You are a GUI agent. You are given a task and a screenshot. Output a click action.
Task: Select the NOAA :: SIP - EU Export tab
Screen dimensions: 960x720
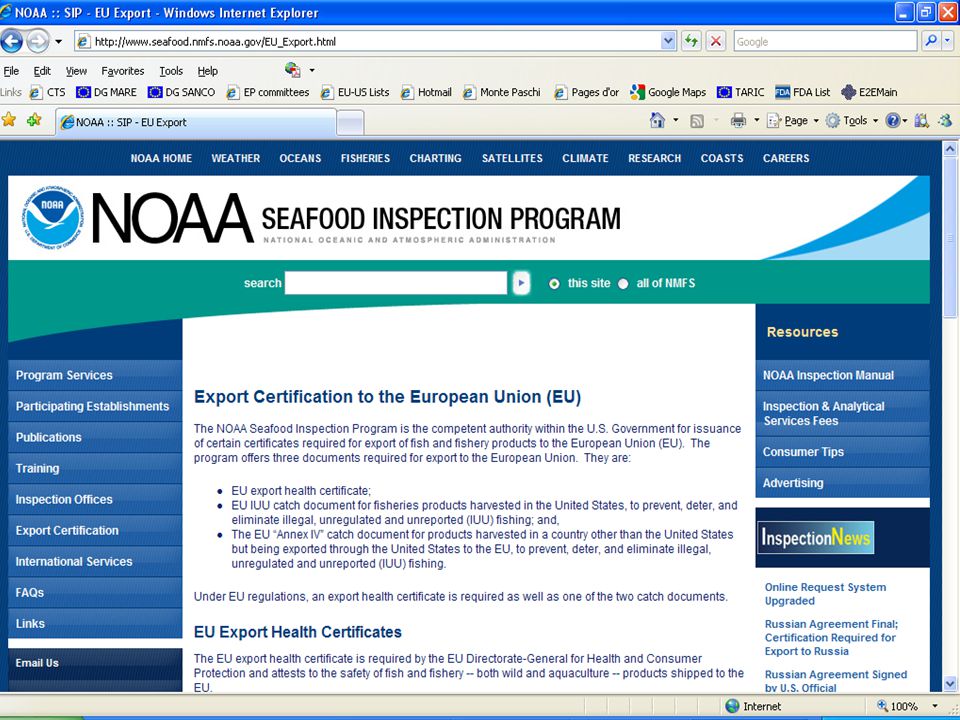point(196,122)
